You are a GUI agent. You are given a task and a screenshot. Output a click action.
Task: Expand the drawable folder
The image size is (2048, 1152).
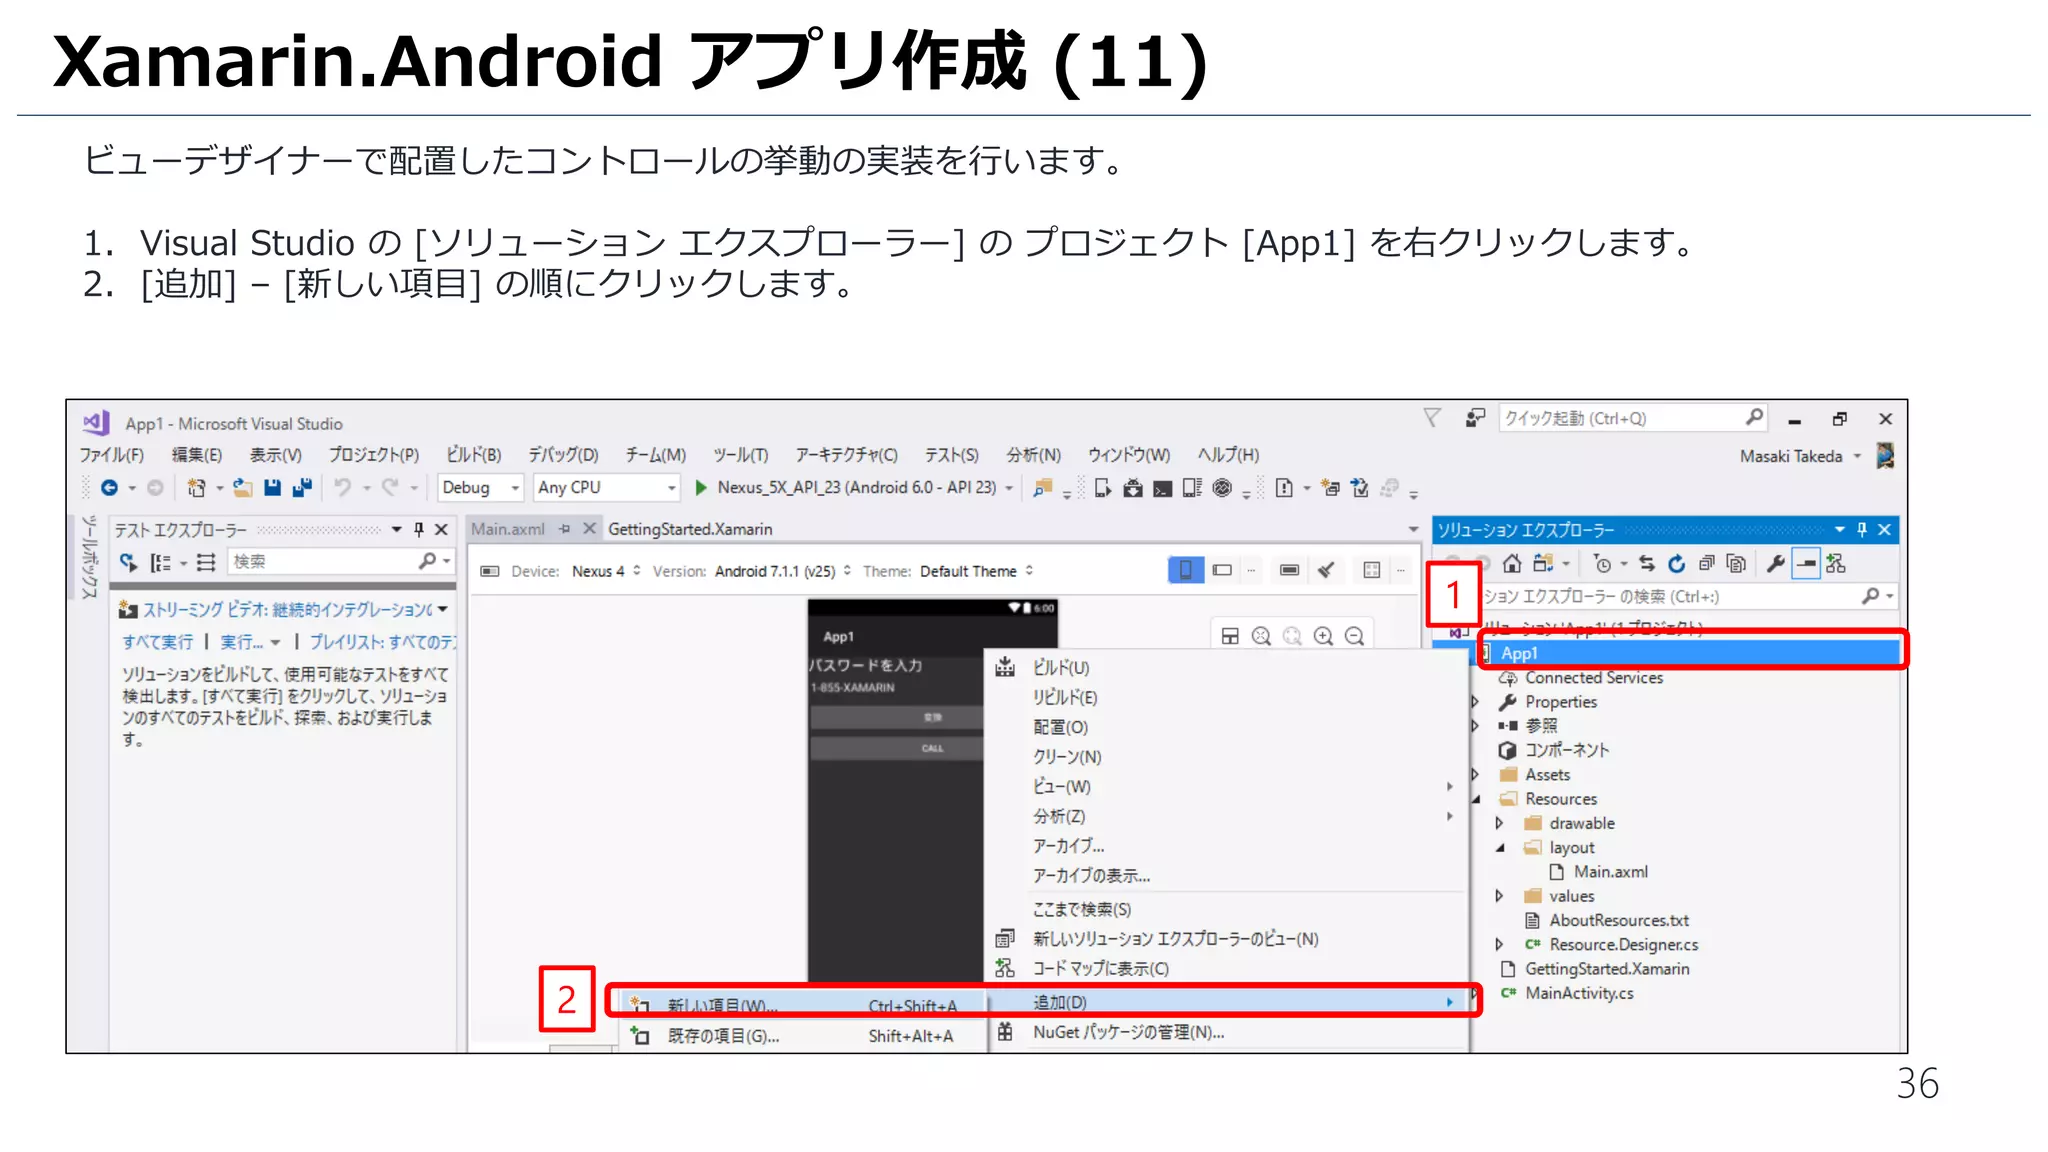point(1499,823)
